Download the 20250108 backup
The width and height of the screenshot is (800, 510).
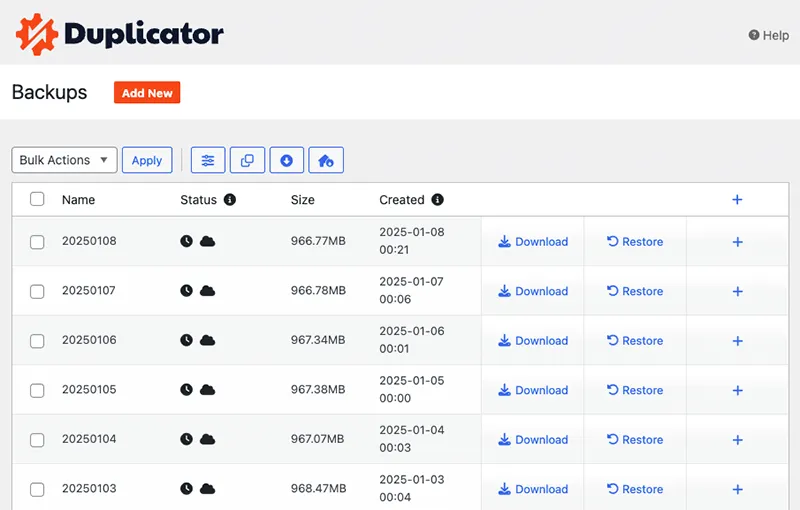click(x=533, y=242)
